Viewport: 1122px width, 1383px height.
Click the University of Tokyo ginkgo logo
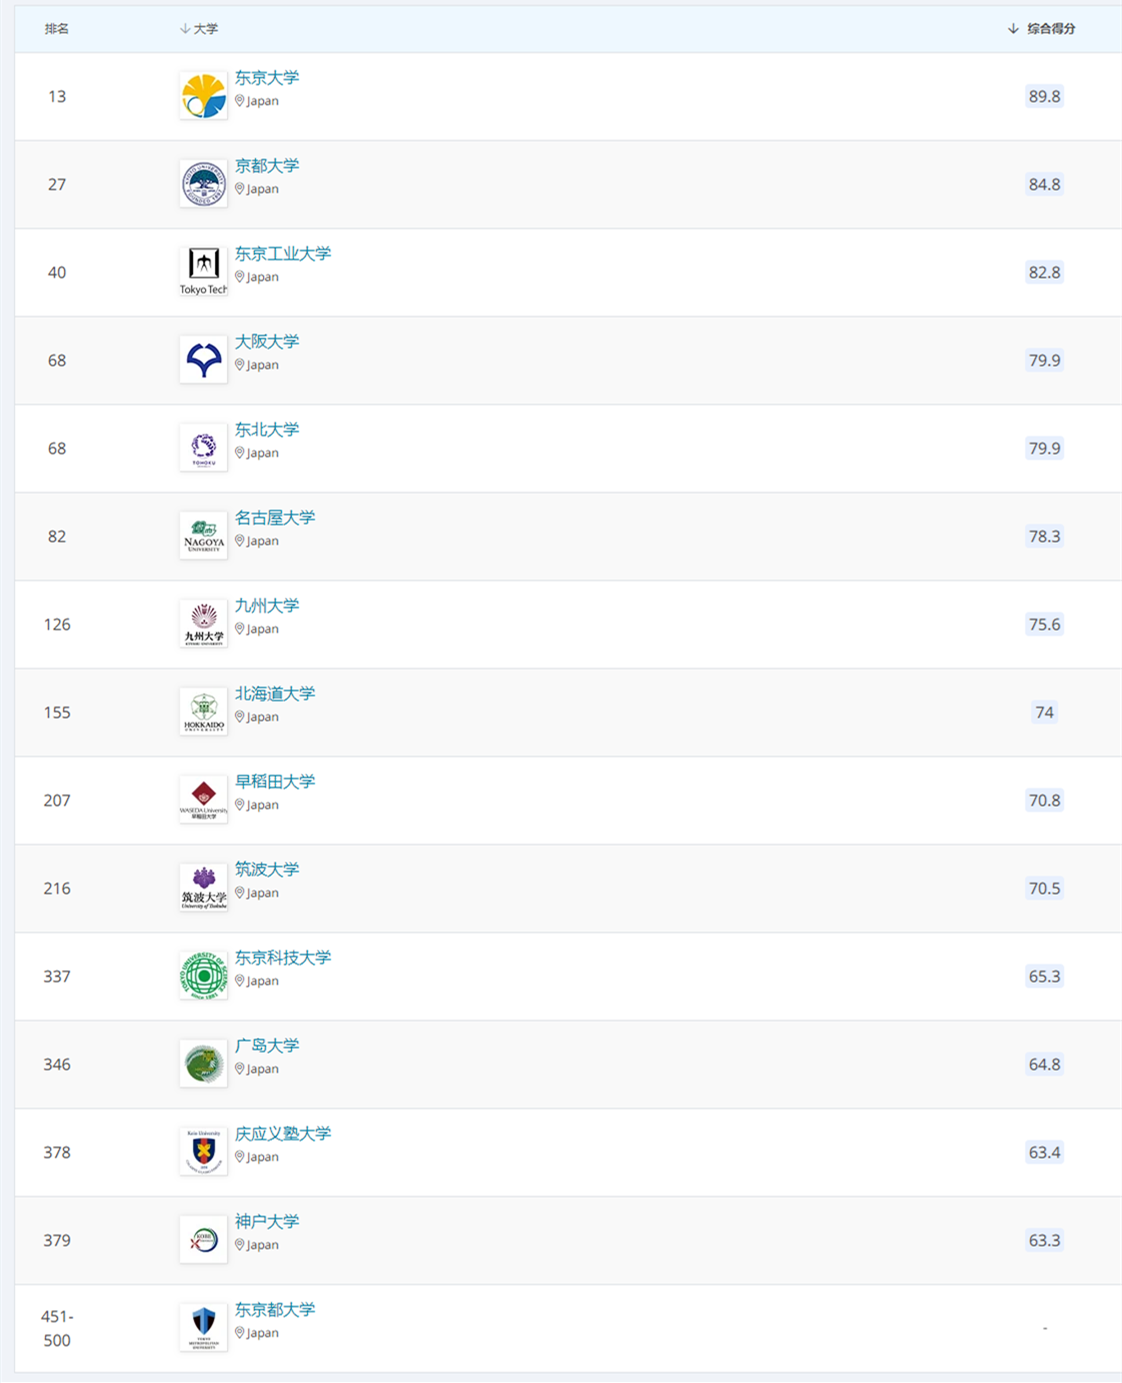203,96
